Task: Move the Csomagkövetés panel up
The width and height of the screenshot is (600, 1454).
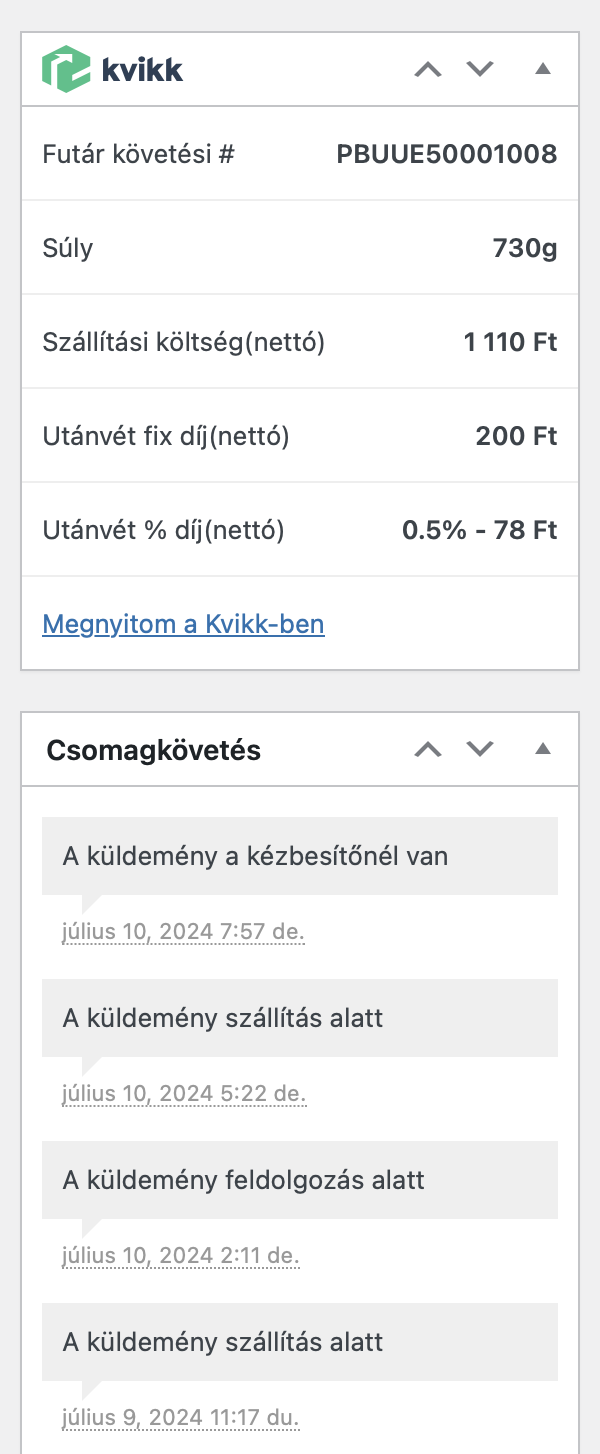Action: pyautogui.click(x=428, y=750)
